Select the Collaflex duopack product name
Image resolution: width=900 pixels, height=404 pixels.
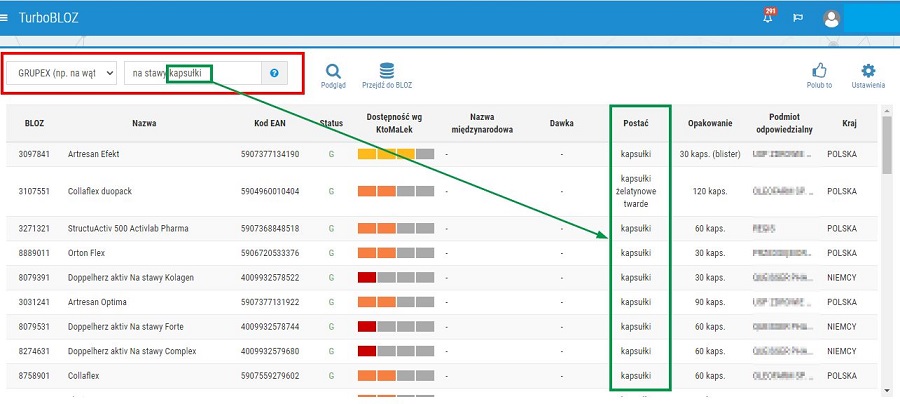tap(100, 191)
